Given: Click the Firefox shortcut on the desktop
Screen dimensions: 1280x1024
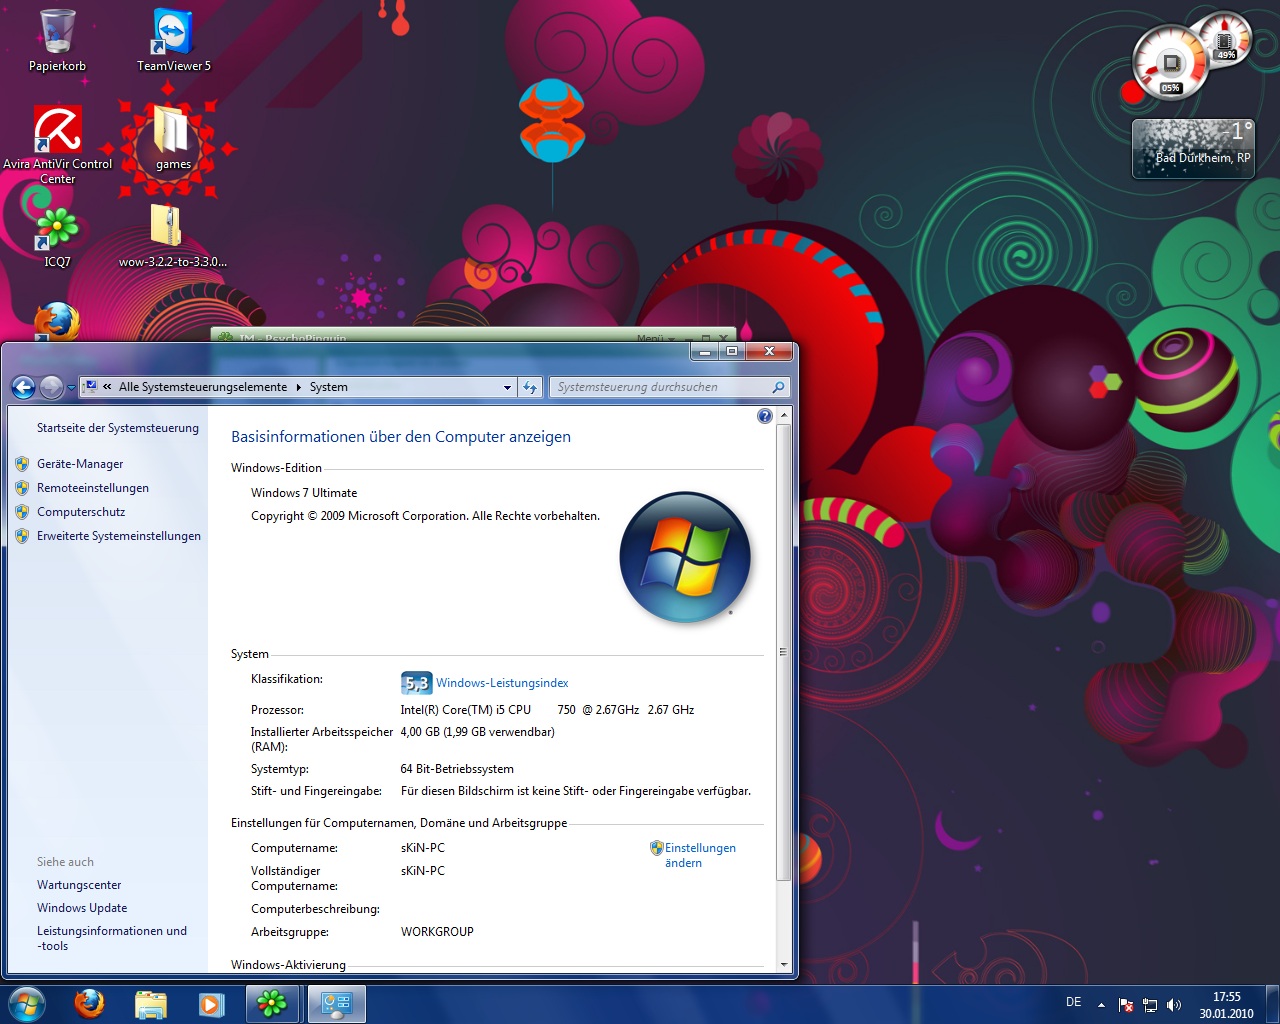Looking at the screenshot, I should pos(57,322).
